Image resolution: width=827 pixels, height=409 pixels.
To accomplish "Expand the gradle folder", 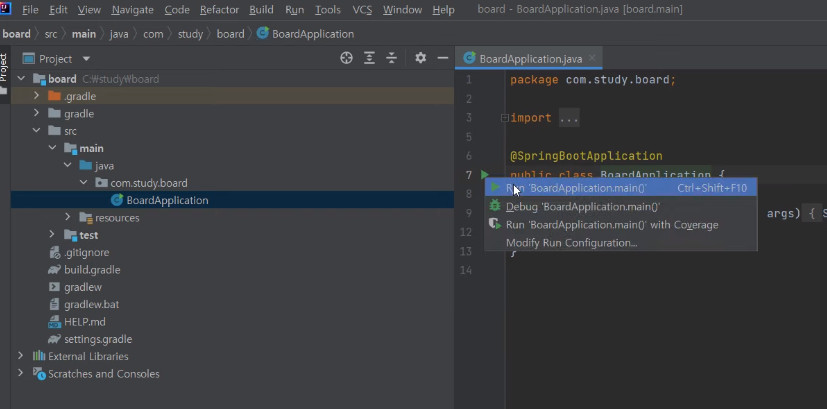I will pyautogui.click(x=36, y=113).
